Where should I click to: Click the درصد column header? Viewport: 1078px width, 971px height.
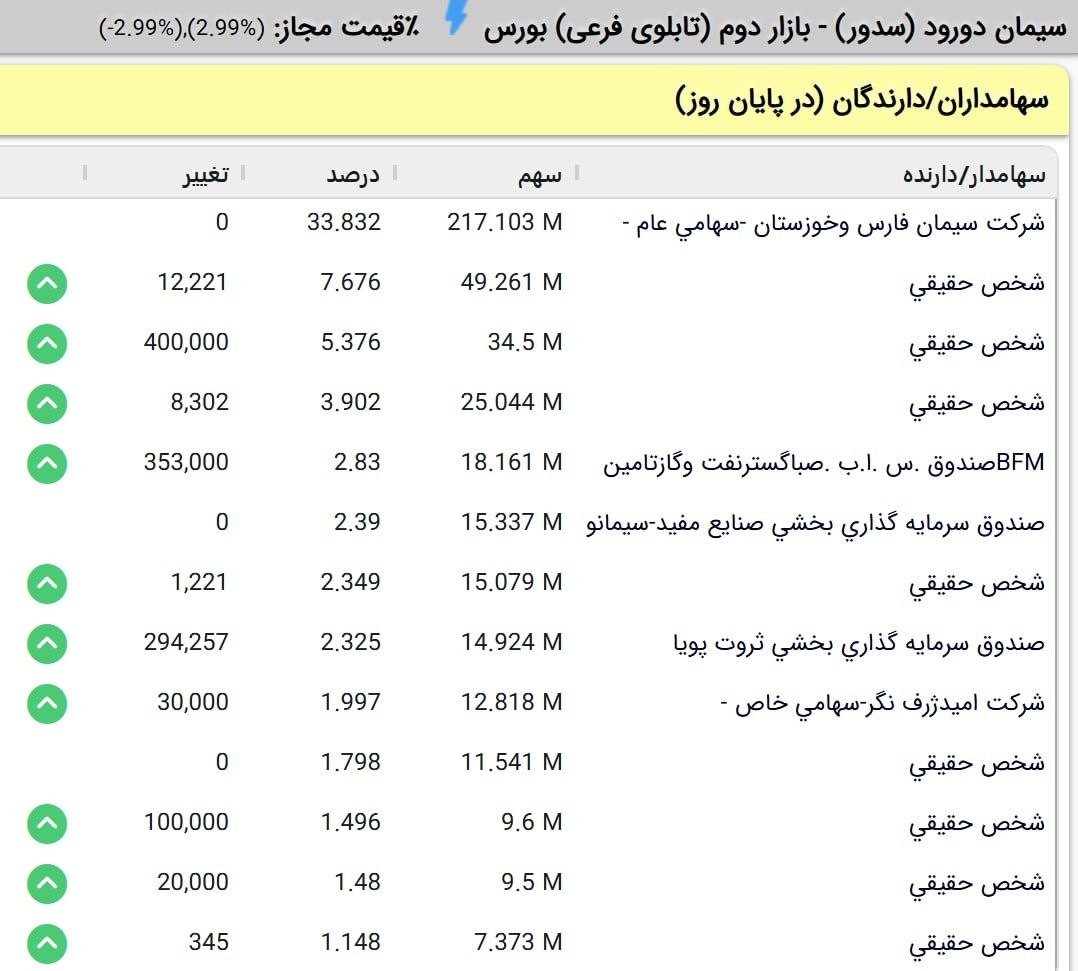(353, 175)
